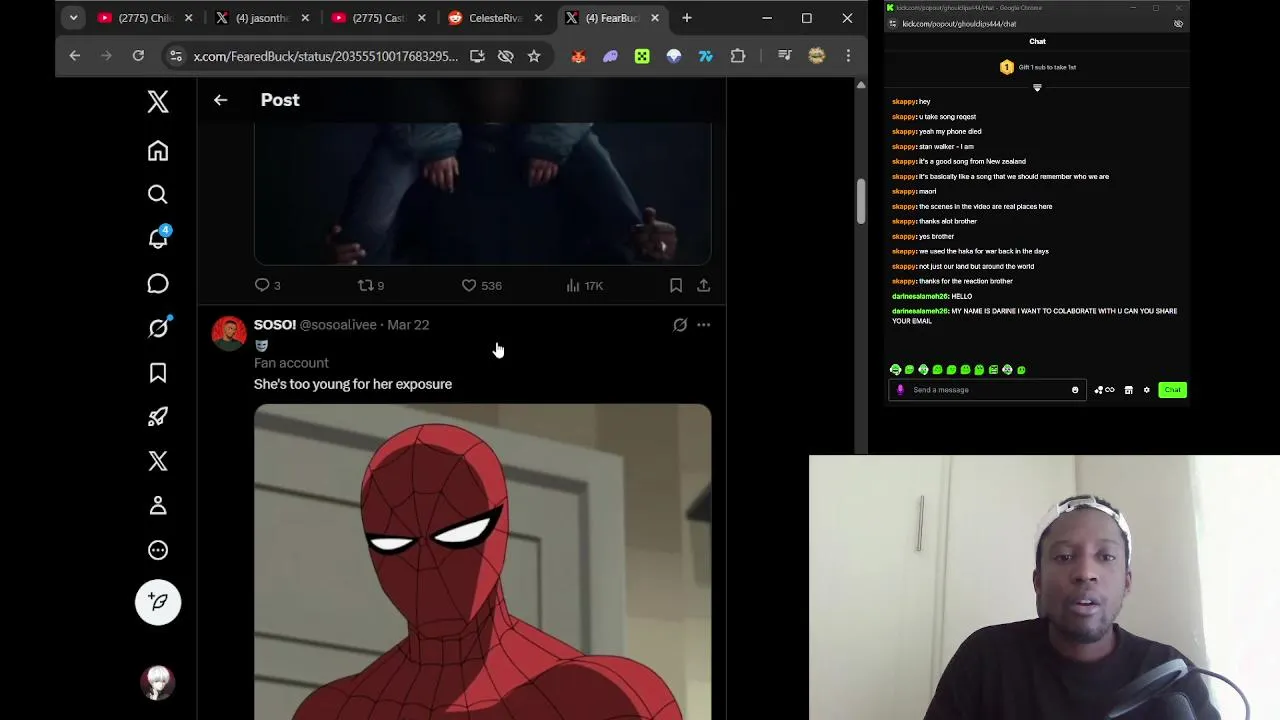1280x720 pixels.
Task: Reply to the post with 3 comments
Action: click(267, 285)
